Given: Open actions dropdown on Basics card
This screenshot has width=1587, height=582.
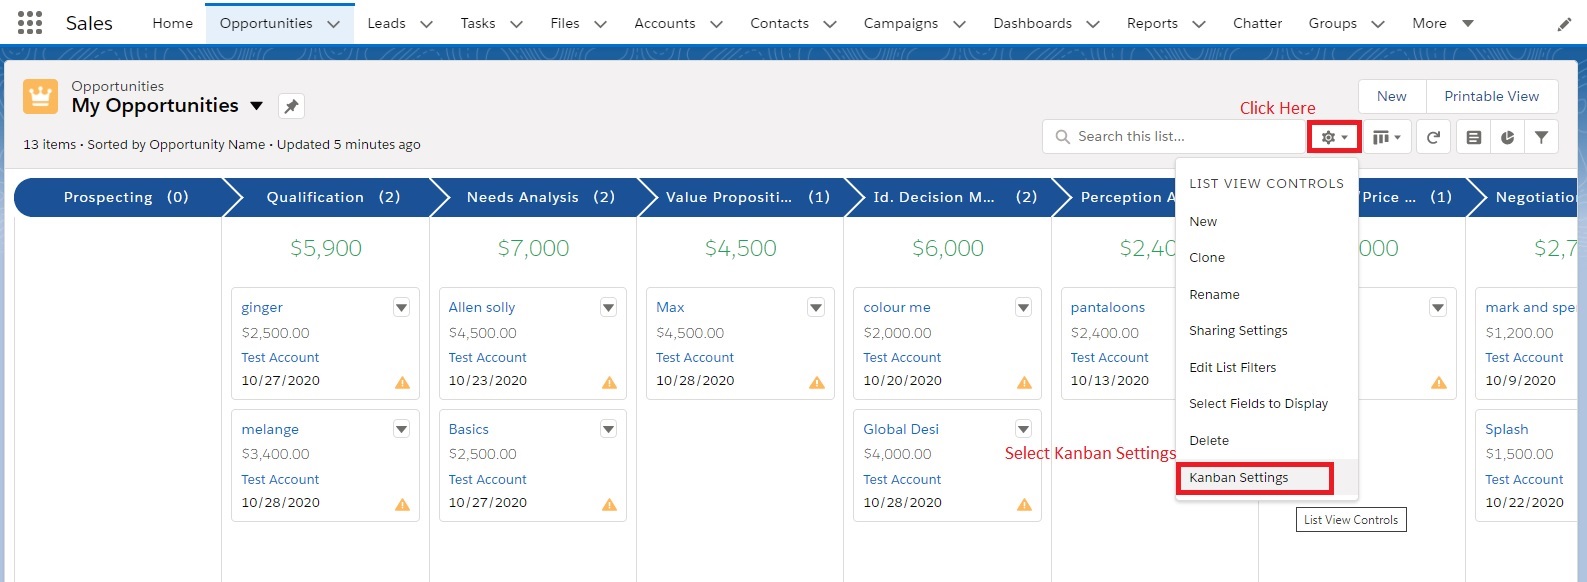Looking at the screenshot, I should pos(608,429).
